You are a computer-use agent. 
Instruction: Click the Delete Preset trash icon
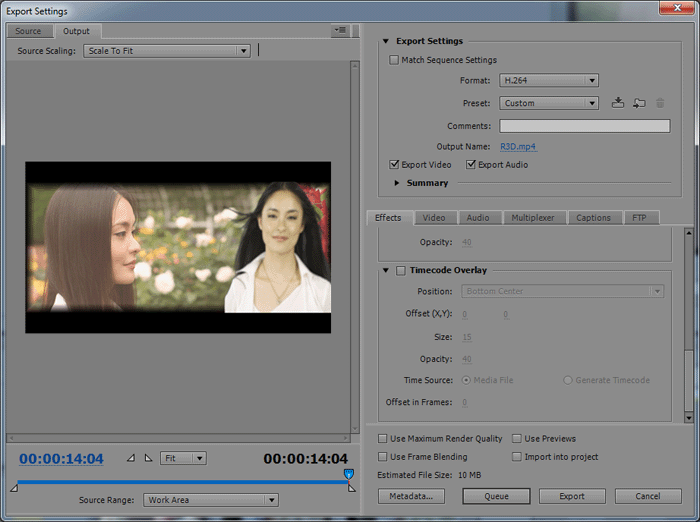660,103
